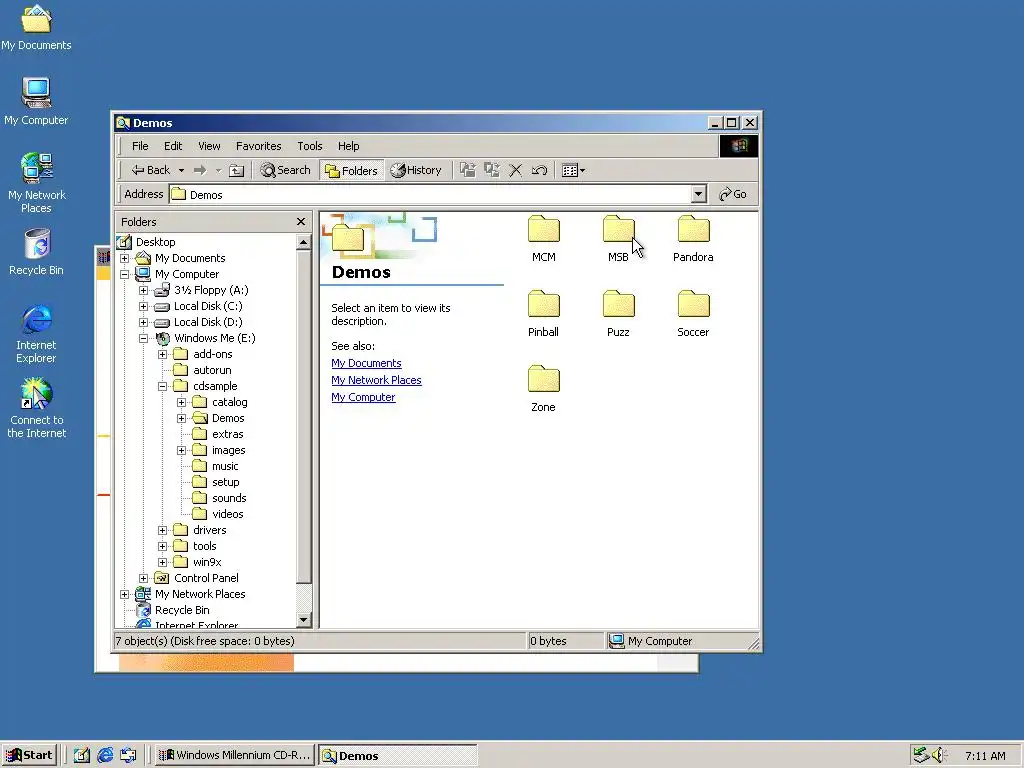Click into the Address field
The height and width of the screenshot is (768, 1024).
click(430, 195)
